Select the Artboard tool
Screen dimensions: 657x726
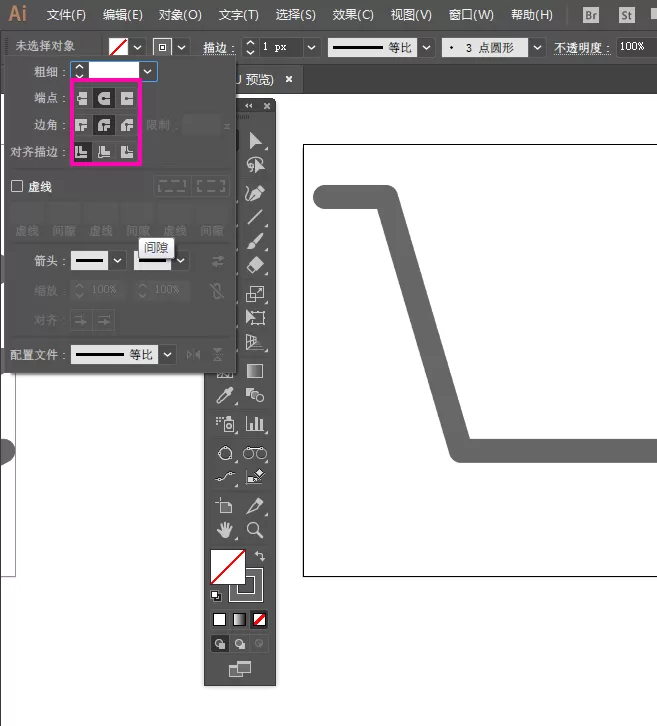coord(225,506)
